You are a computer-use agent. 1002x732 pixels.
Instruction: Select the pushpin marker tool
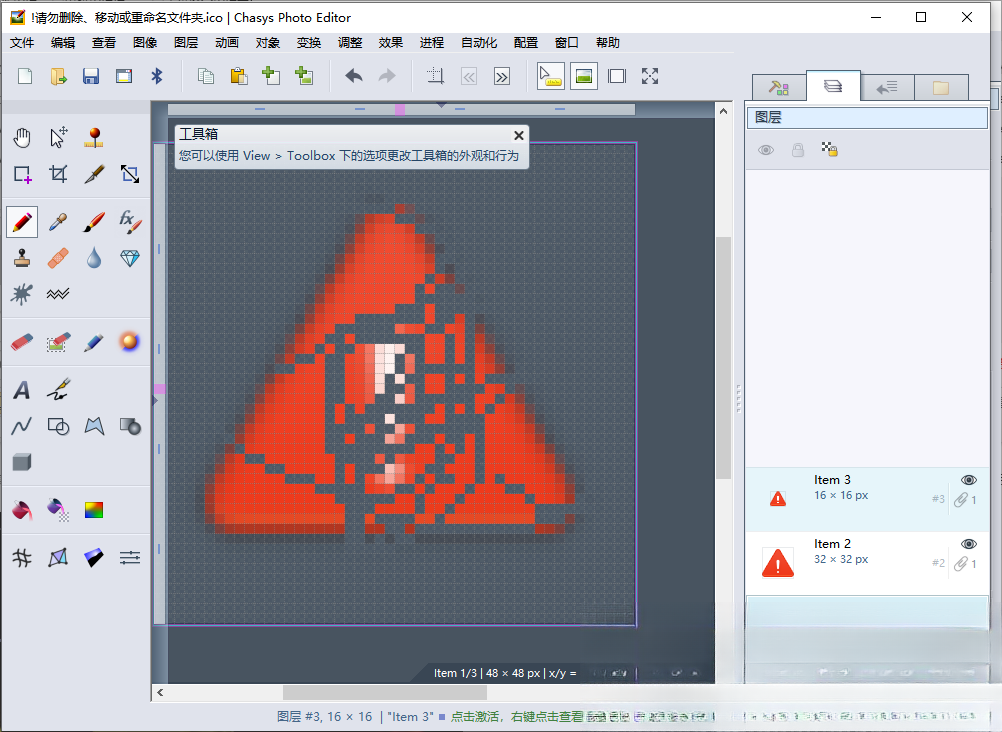[x=94, y=137]
